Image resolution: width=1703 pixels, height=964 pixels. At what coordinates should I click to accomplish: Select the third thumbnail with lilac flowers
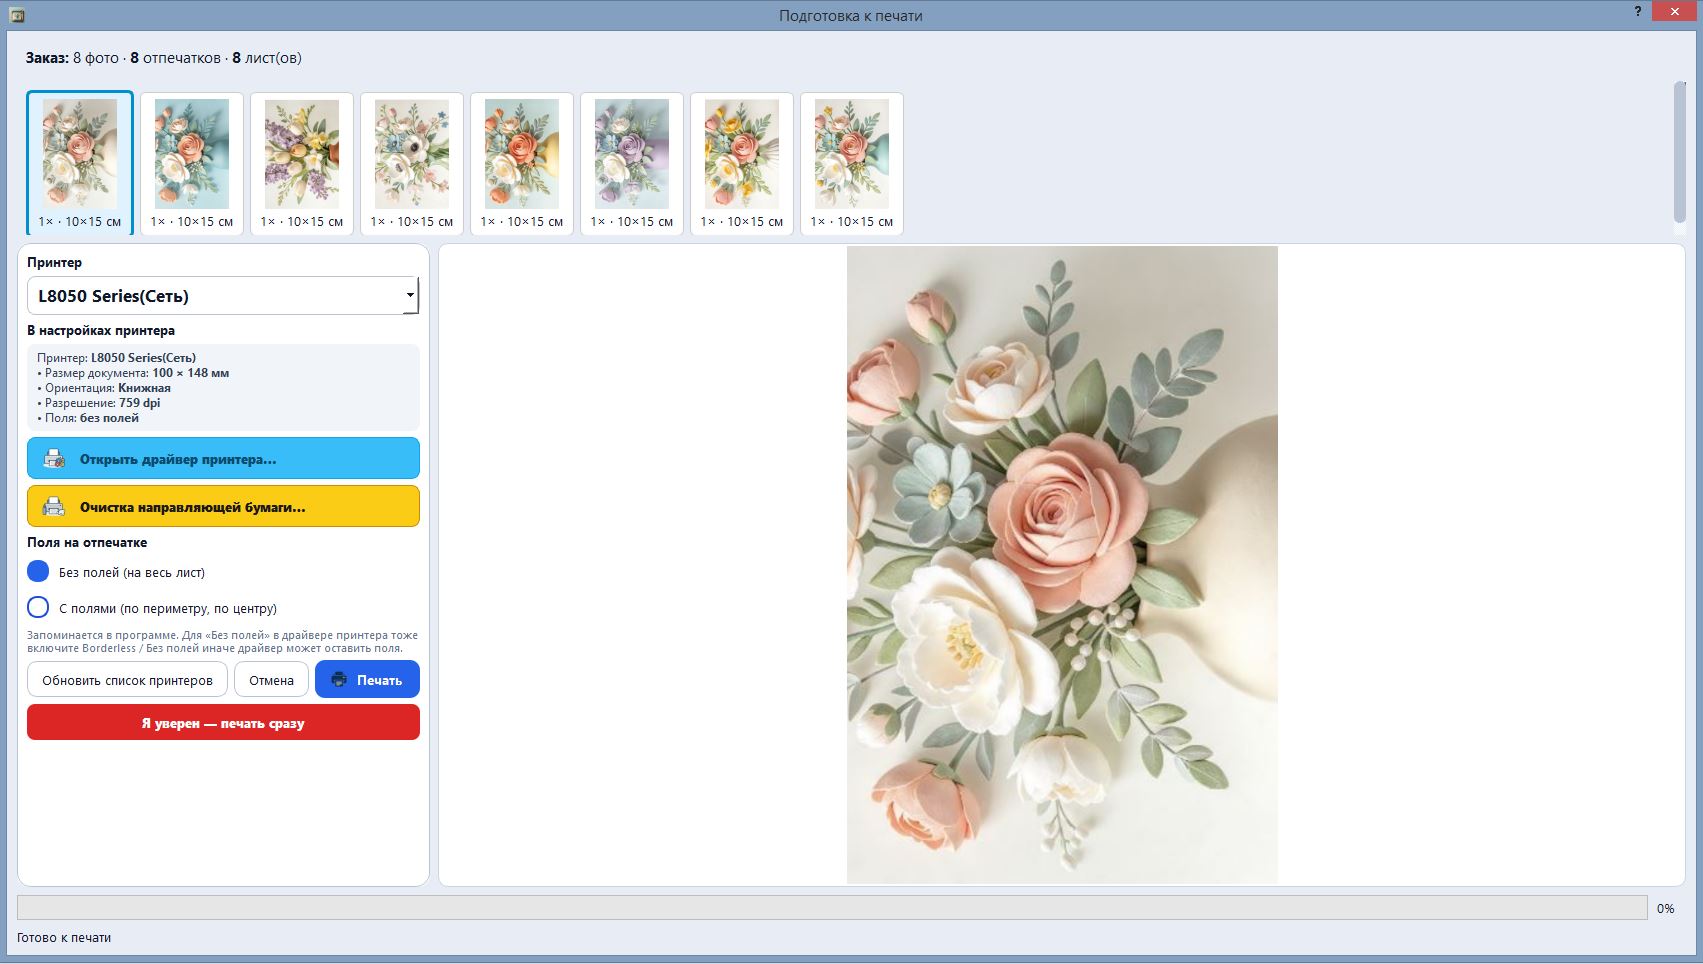pos(302,164)
